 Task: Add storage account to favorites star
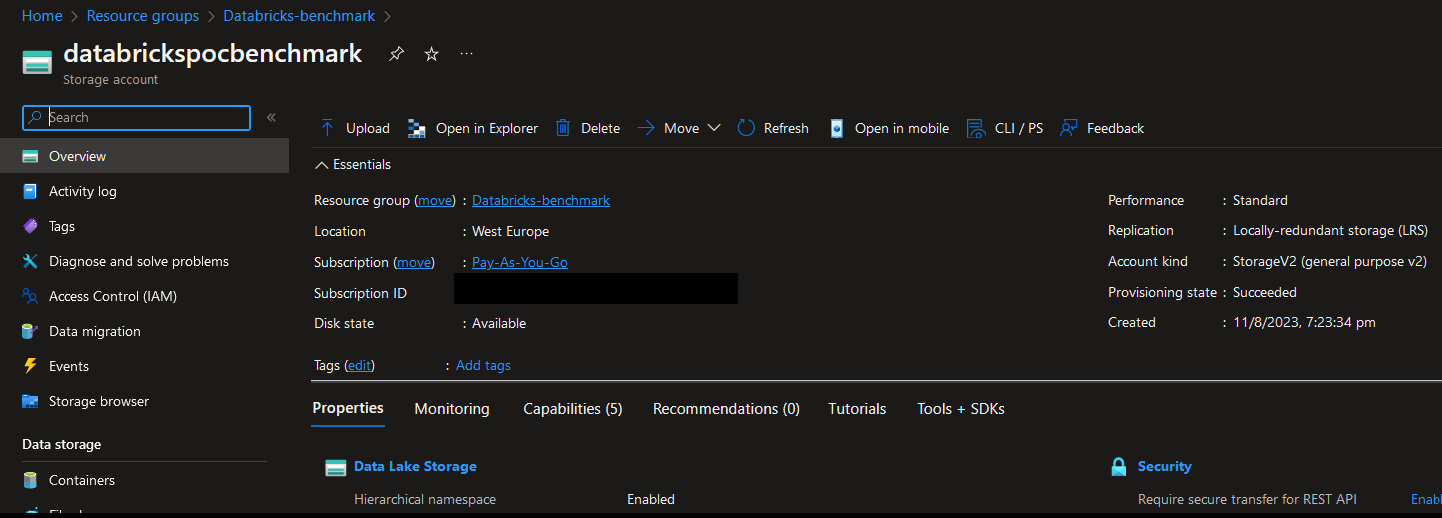tap(431, 54)
